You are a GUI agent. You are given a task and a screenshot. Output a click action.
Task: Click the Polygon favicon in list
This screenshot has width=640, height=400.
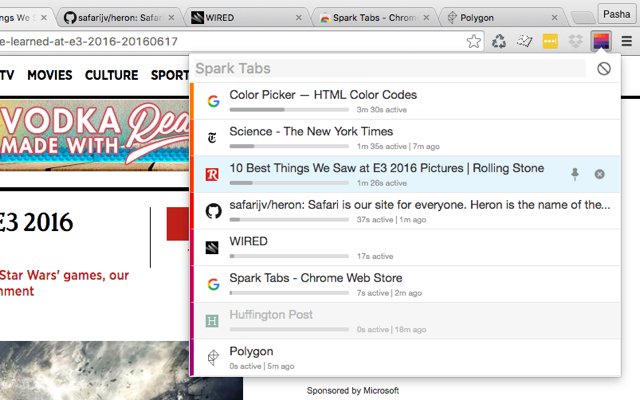213,358
